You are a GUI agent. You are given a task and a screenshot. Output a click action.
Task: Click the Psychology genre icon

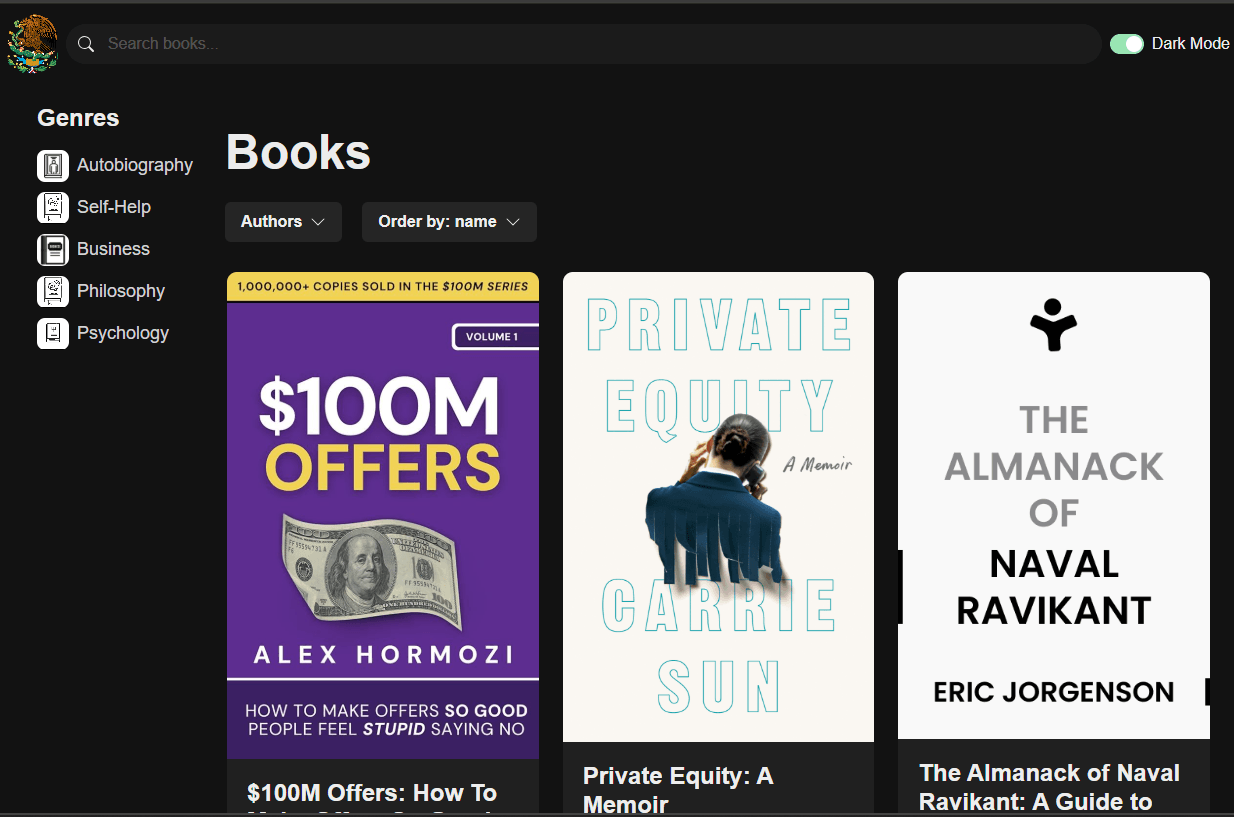coord(53,334)
